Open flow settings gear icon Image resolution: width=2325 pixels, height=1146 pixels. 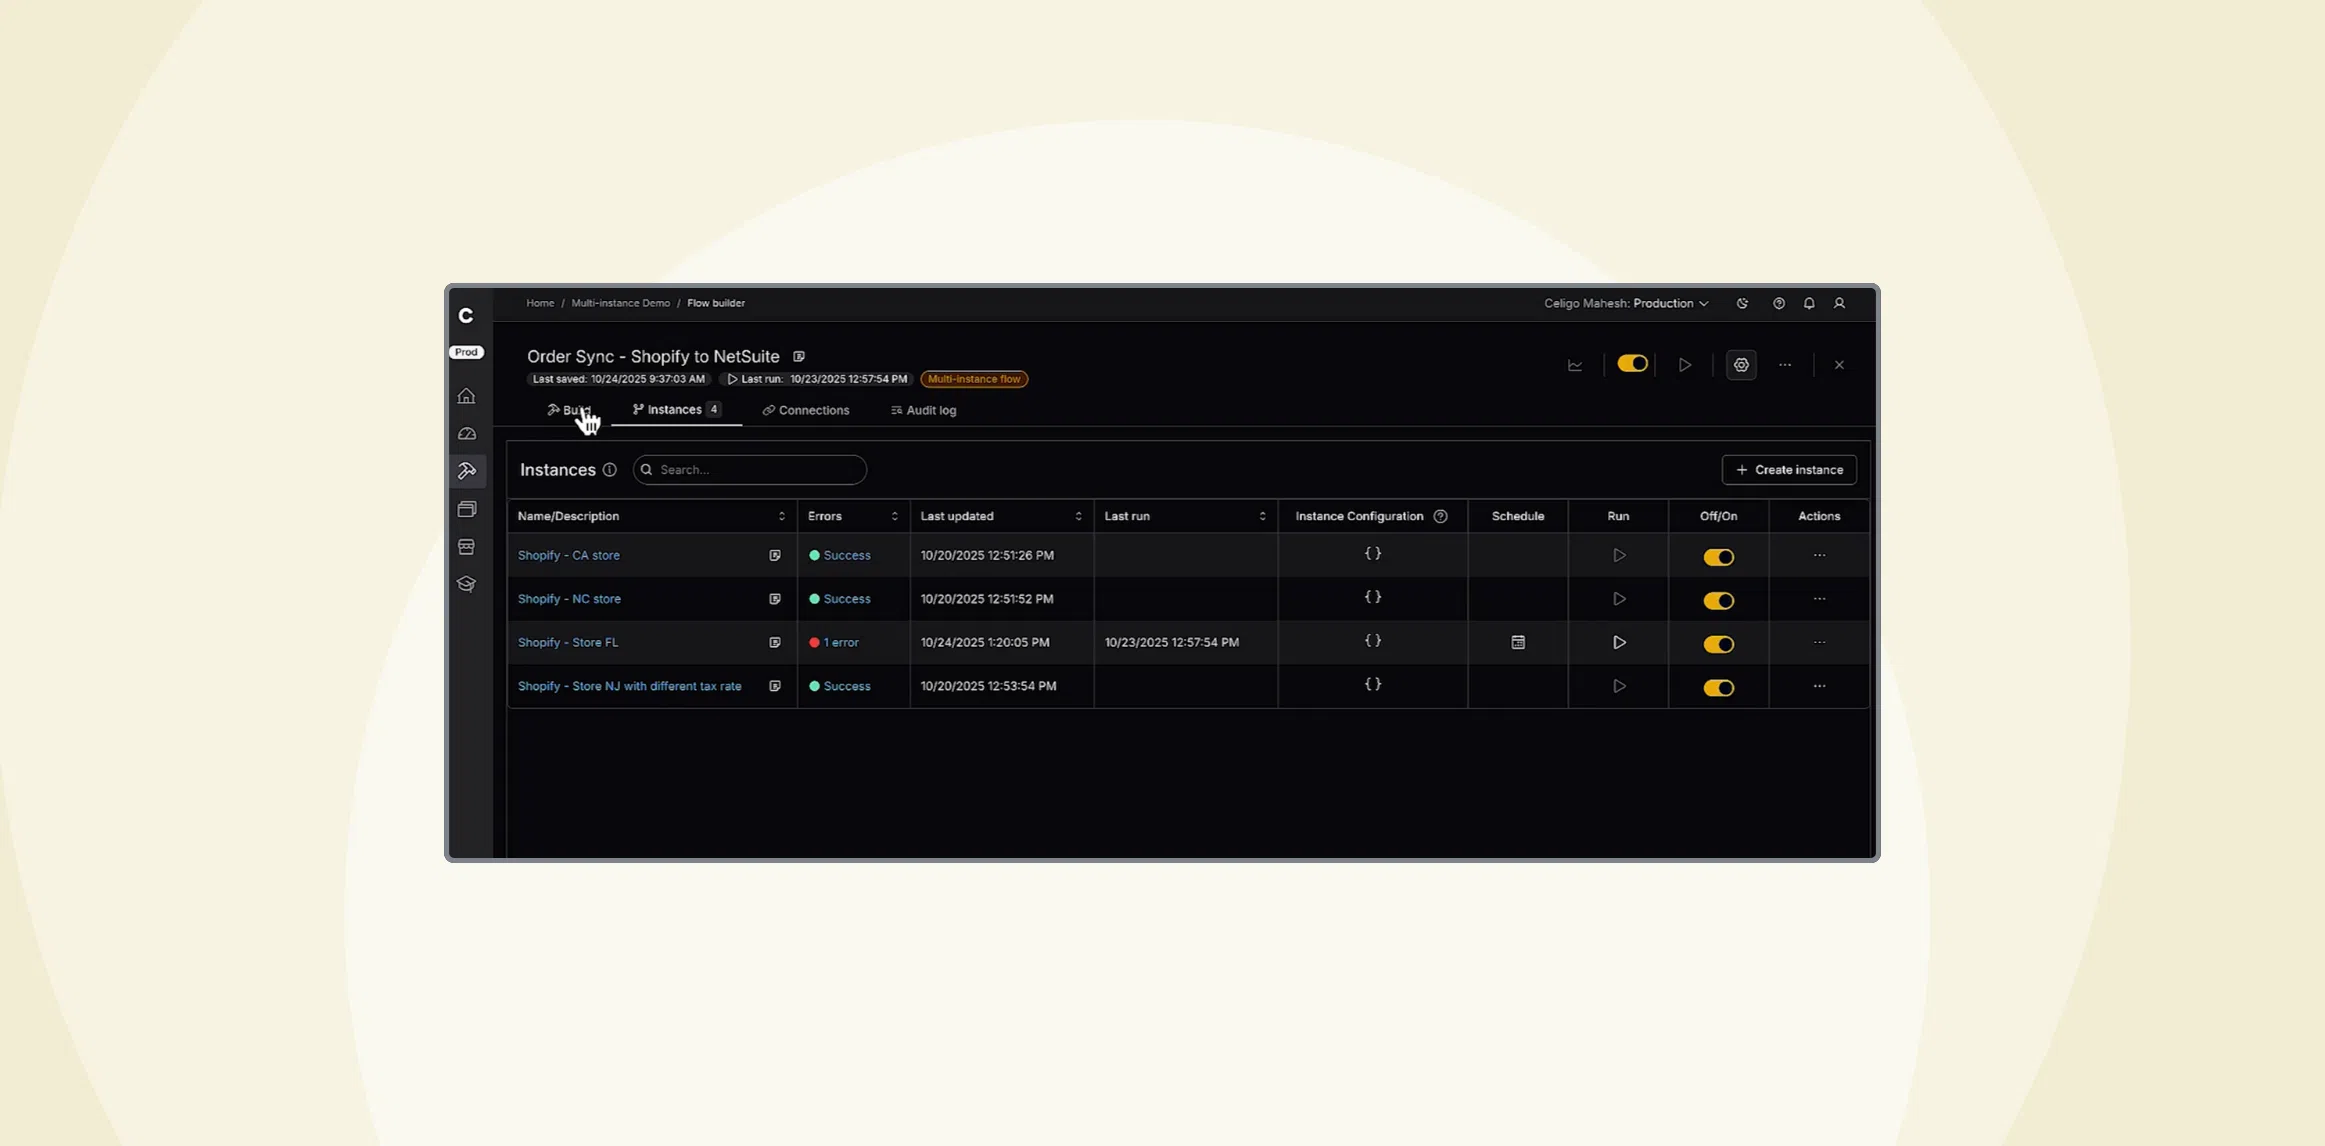pos(1741,365)
